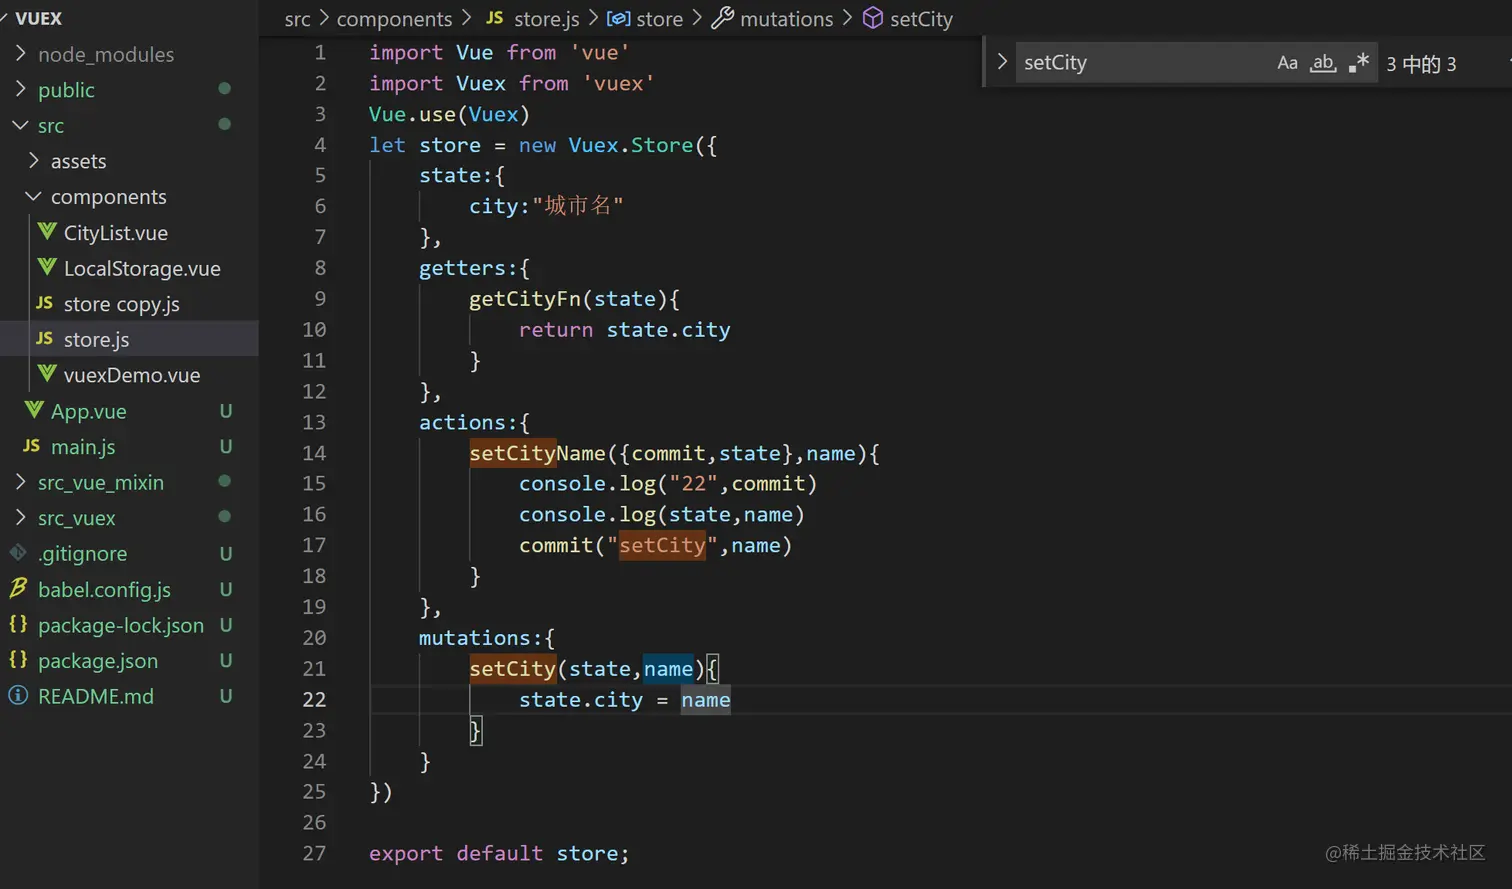This screenshot has width=1512, height=889.
Task: Click line number 27 in the gutter
Action: [314, 853]
